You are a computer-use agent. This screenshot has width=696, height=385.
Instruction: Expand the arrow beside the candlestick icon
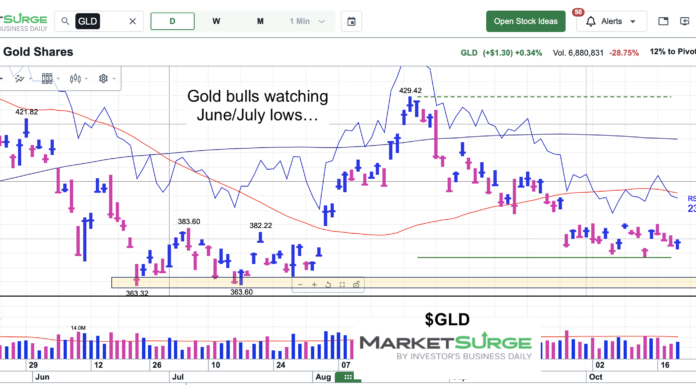(86, 79)
